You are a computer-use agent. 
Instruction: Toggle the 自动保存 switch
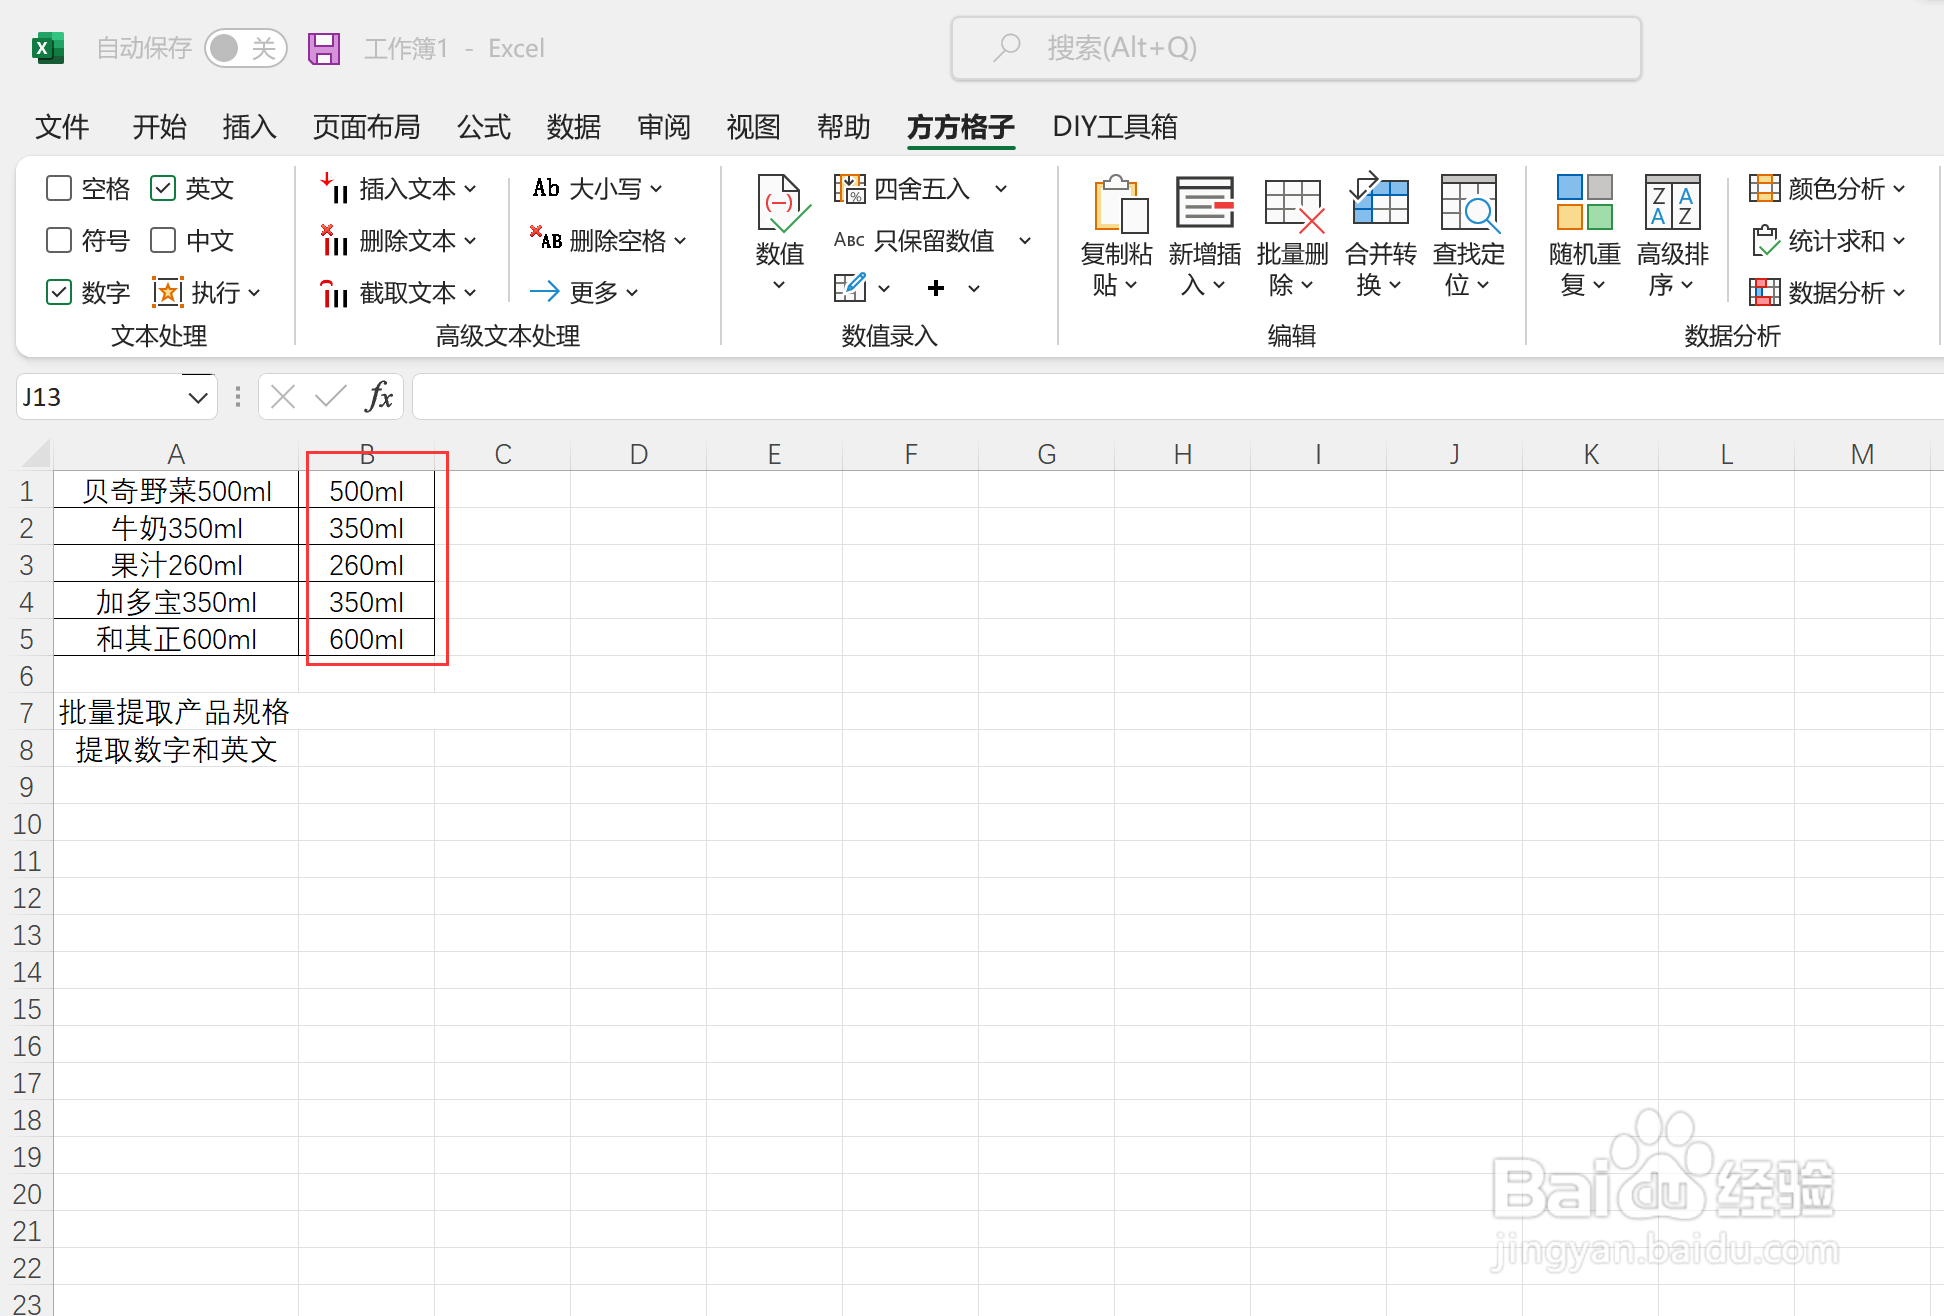tap(245, 48)
